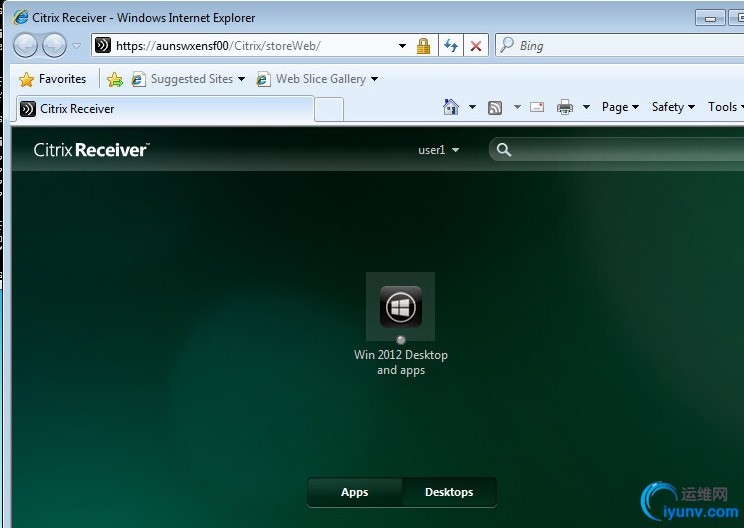The image size is (744, 528).
Task: Minimize the Internet Explorer window
Action: 710,18
